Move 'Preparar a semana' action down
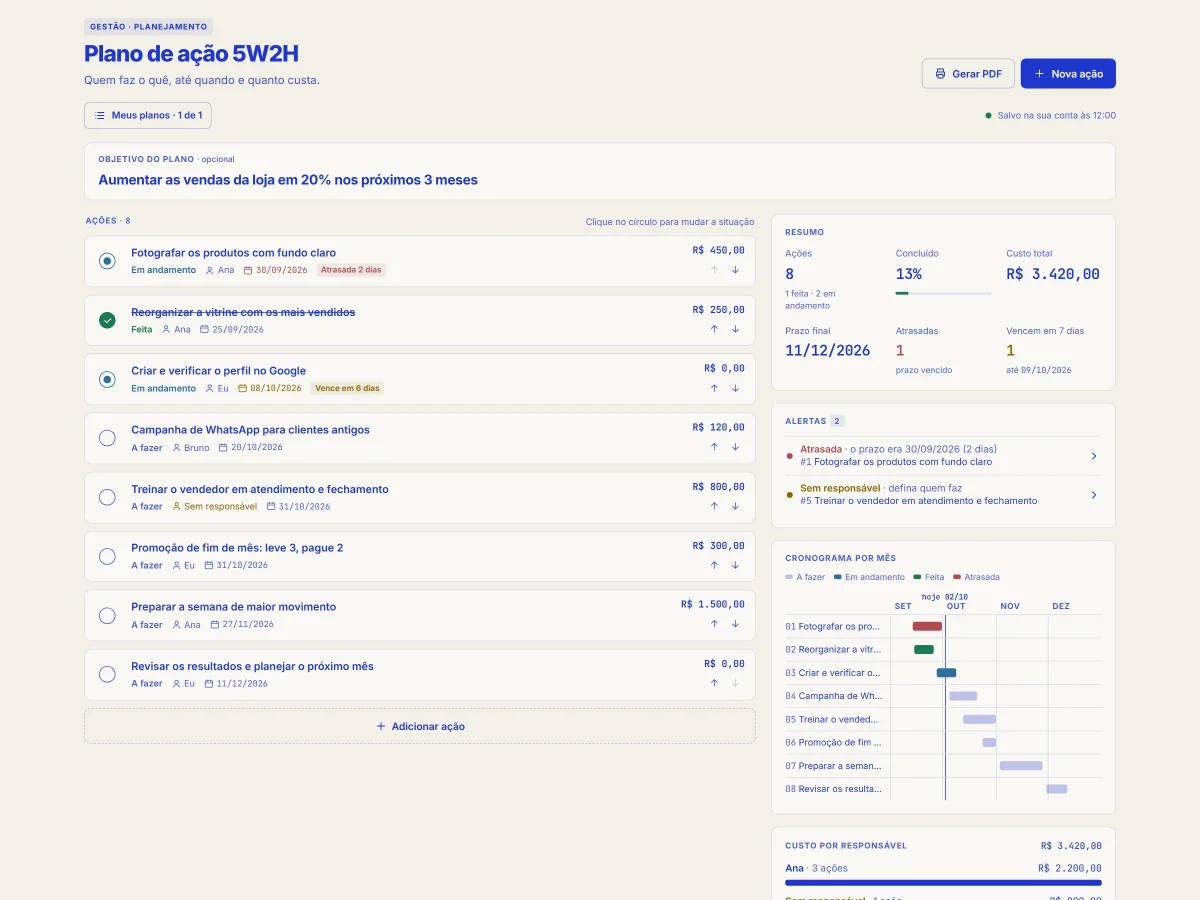Image resolution: width=1200 pixels, height=900 pixels. click(x=735, y=624)
